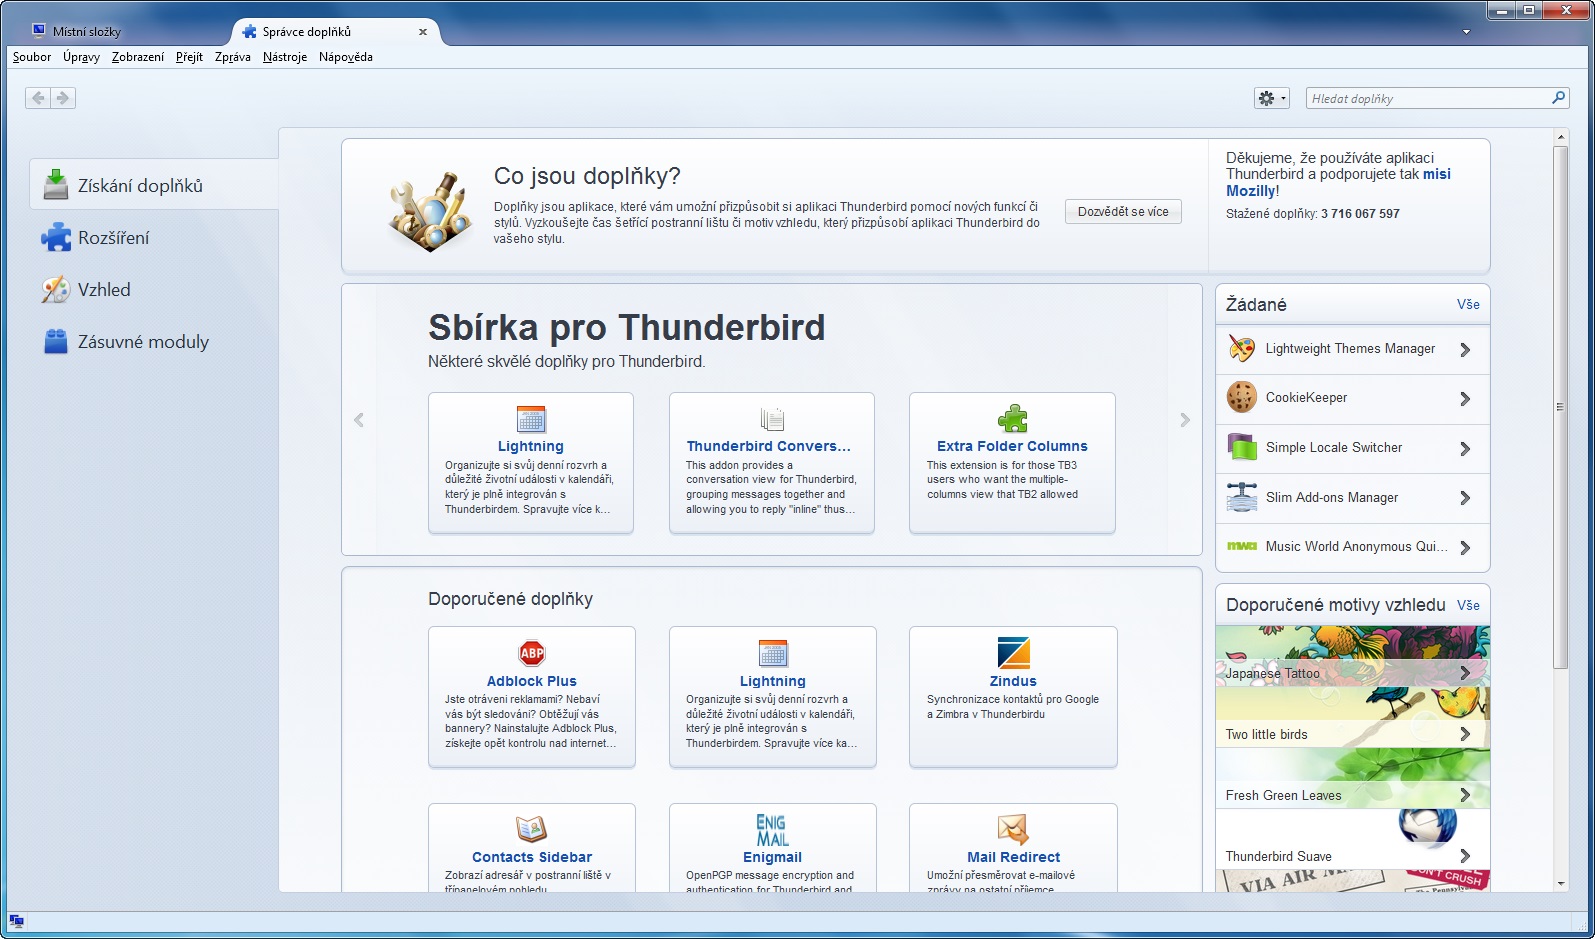Image resolution: width=1595 pixels, height=939 pixels.
Task: Click the Mail Redirect envelope icon
Action: tap(1013, 829)
